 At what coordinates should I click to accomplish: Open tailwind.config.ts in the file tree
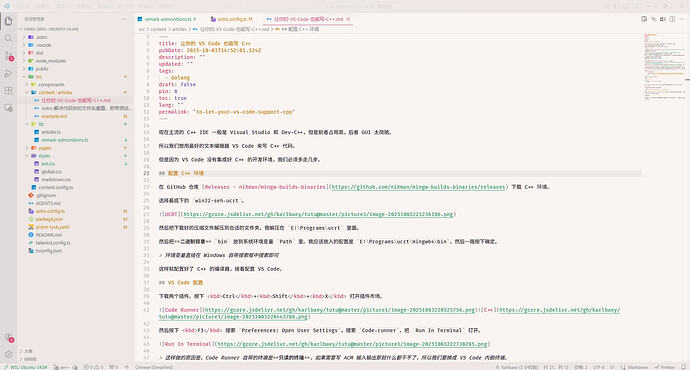[53, 243]
